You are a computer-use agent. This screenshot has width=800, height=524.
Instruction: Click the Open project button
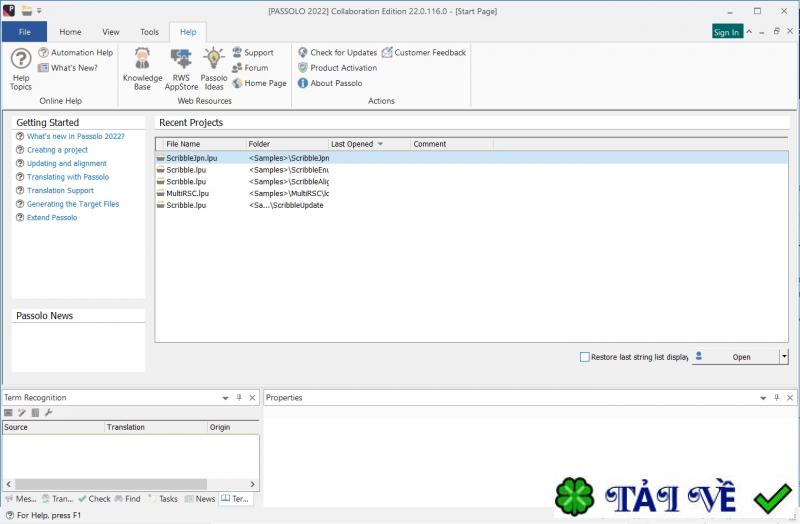coord(736,357)
